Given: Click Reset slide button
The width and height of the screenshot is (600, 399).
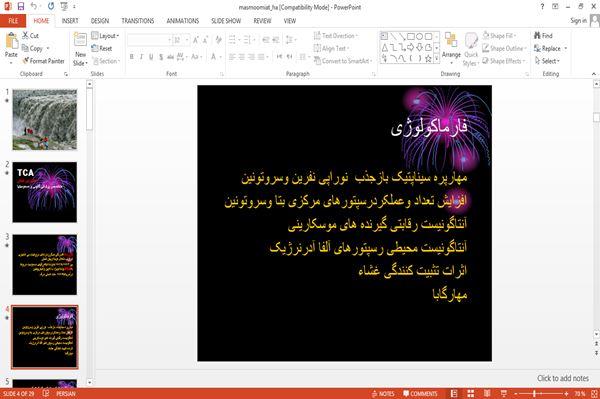Looking at the screenshot, I should (102, 48).
